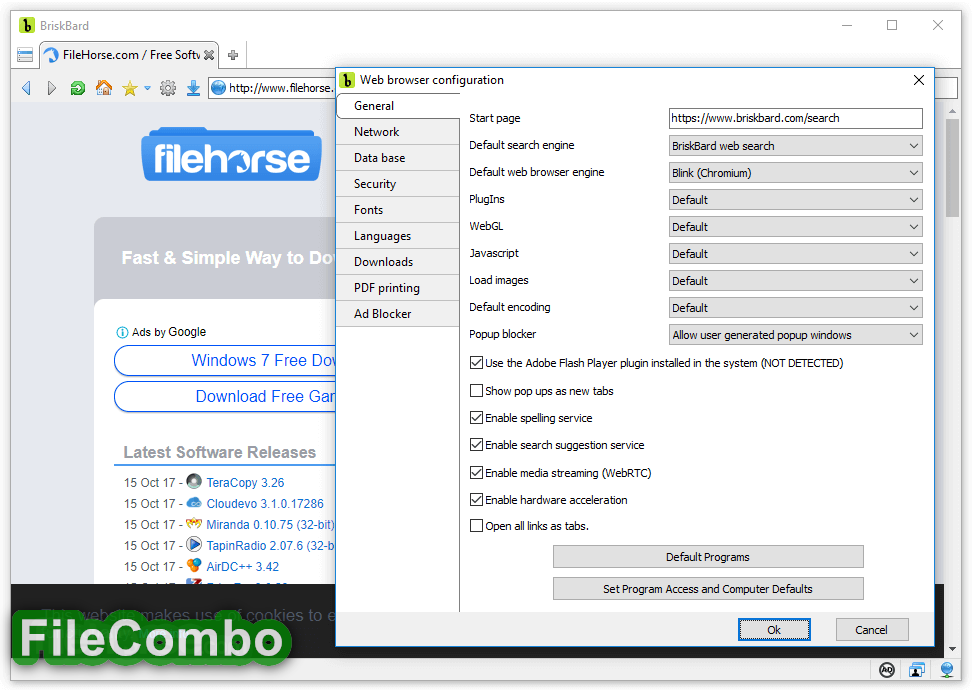The width and height of the screenshot is (972, 690).
Task: Toggle Enable search suggestion service checkbox
Action: pyautogui.click(x=476, y=445)
